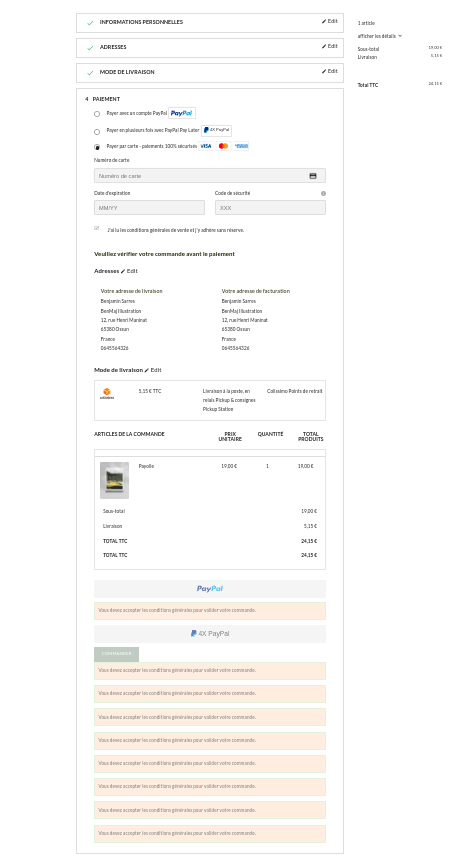This screenshot has height=865, width=453.
Task: Select PayPal Pay Later installments radio
Action: point(97,132)
